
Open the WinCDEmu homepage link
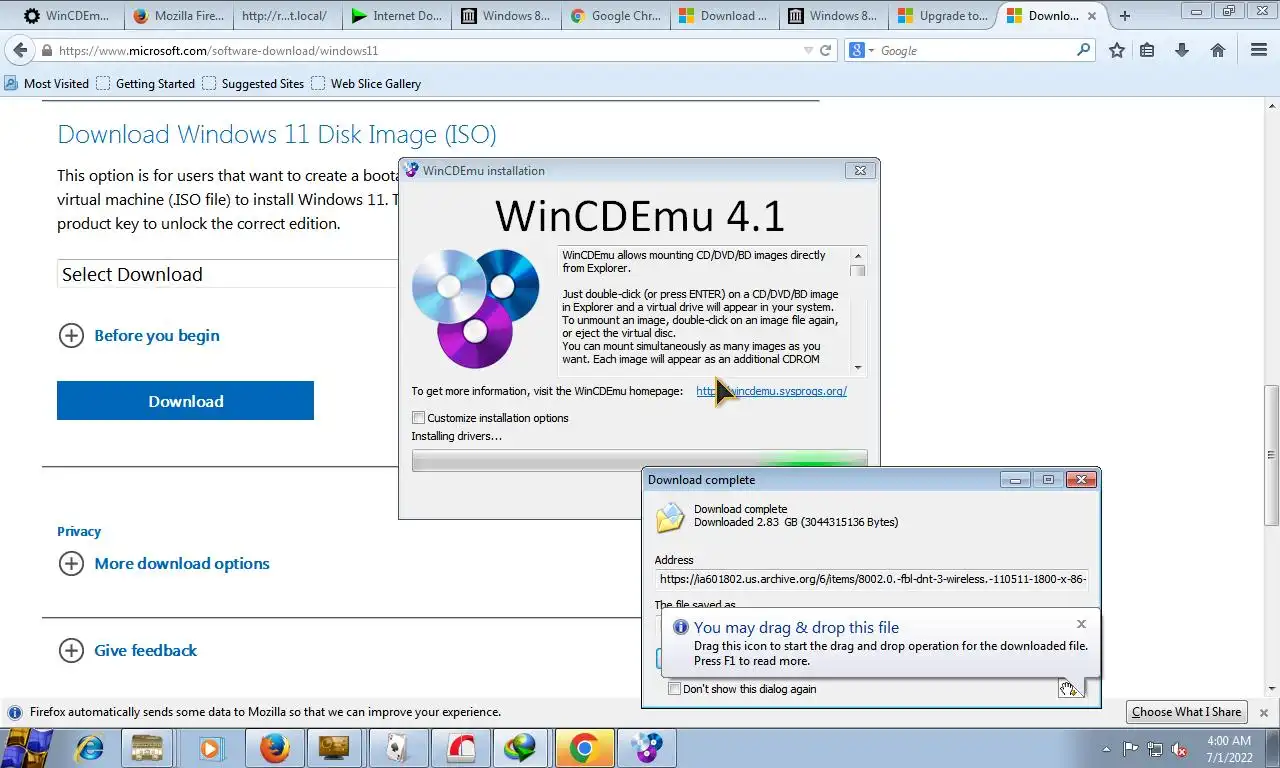771,391
